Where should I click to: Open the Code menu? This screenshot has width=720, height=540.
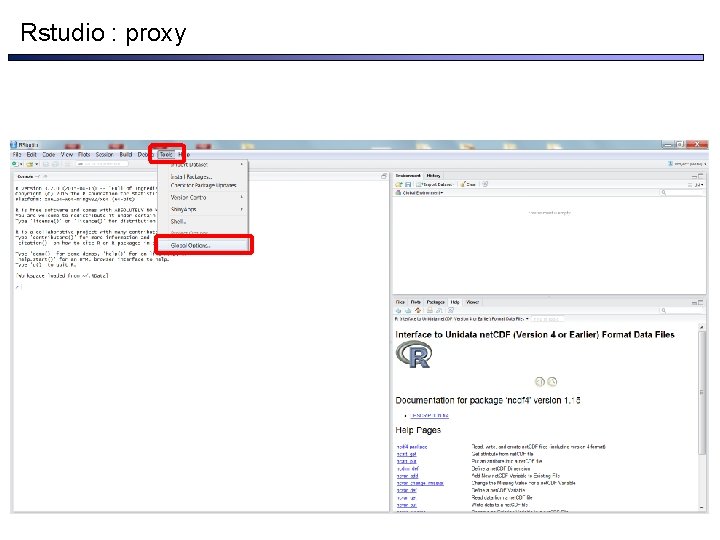[x=49, y=155]
